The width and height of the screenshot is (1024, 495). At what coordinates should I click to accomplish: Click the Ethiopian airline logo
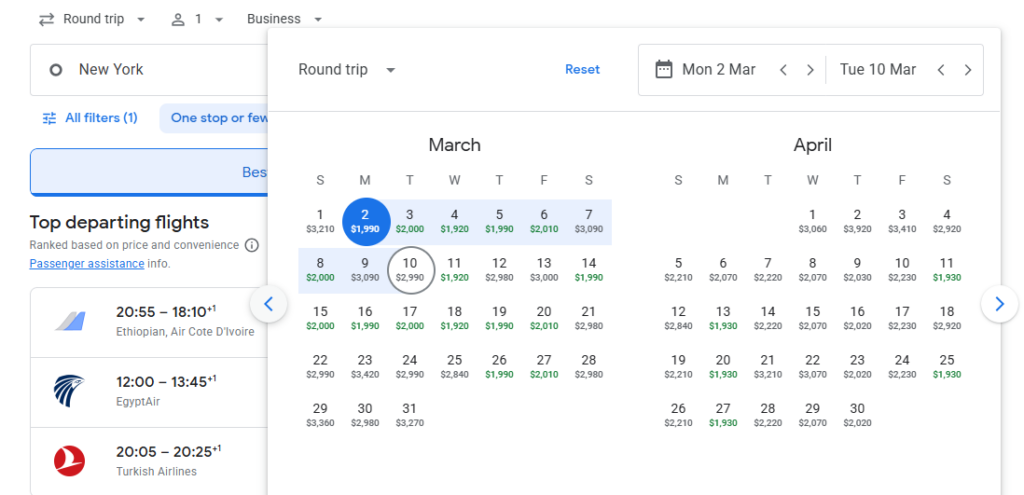pos(69,322)
